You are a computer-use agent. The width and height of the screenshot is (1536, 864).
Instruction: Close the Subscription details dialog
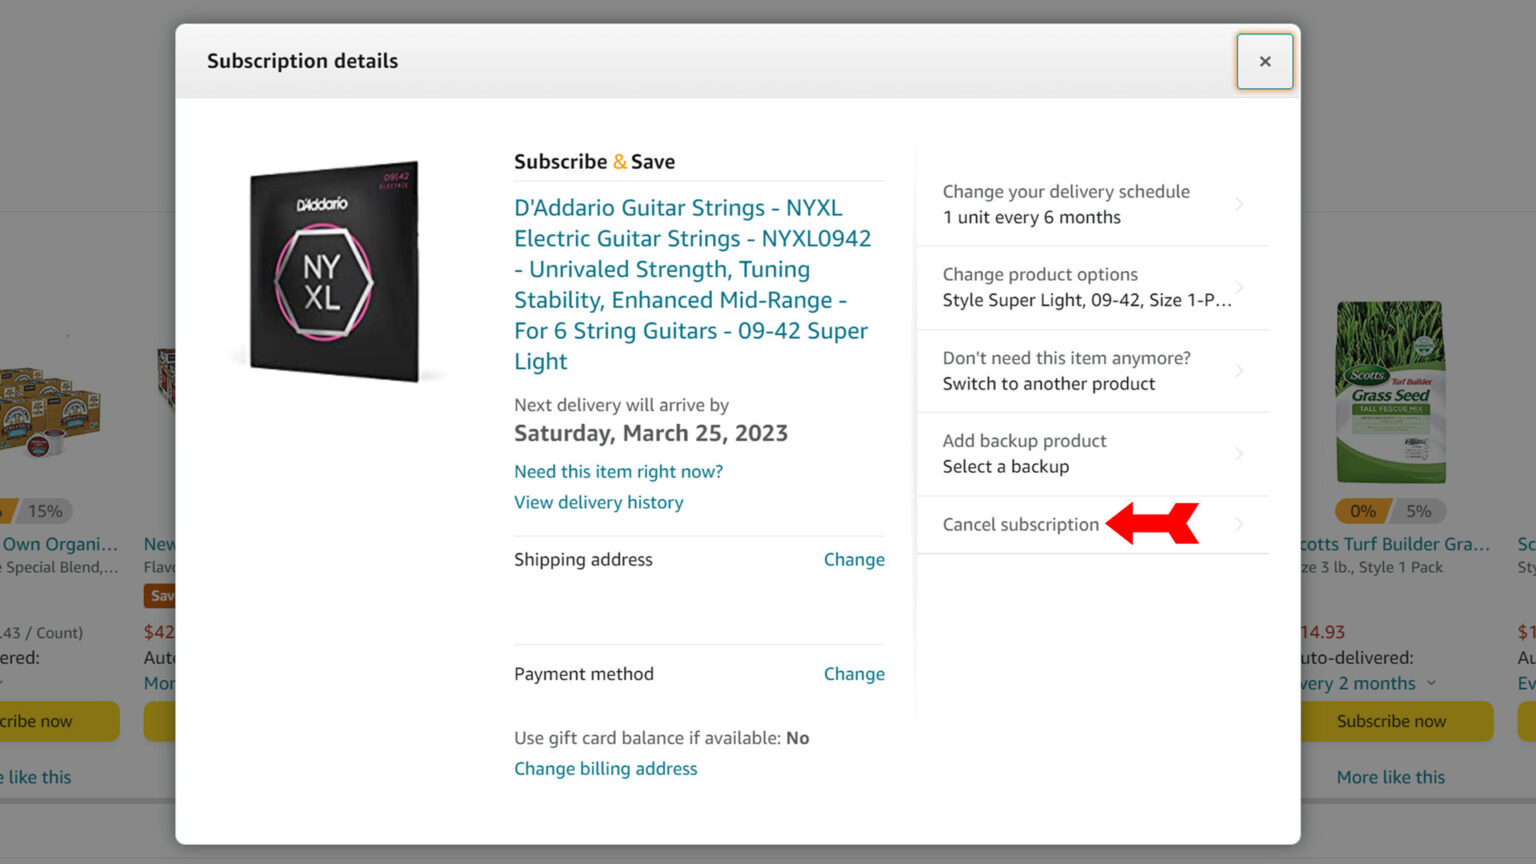pos(1265,61)
